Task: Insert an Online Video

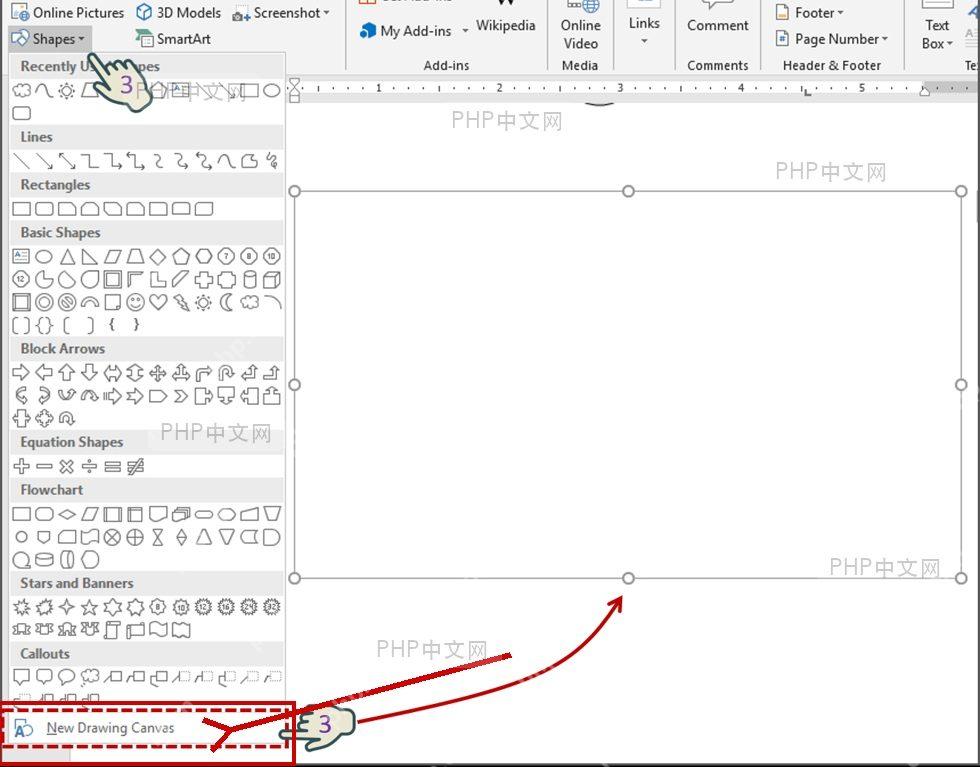Action: pyautogui.click(x=581, y=26)
